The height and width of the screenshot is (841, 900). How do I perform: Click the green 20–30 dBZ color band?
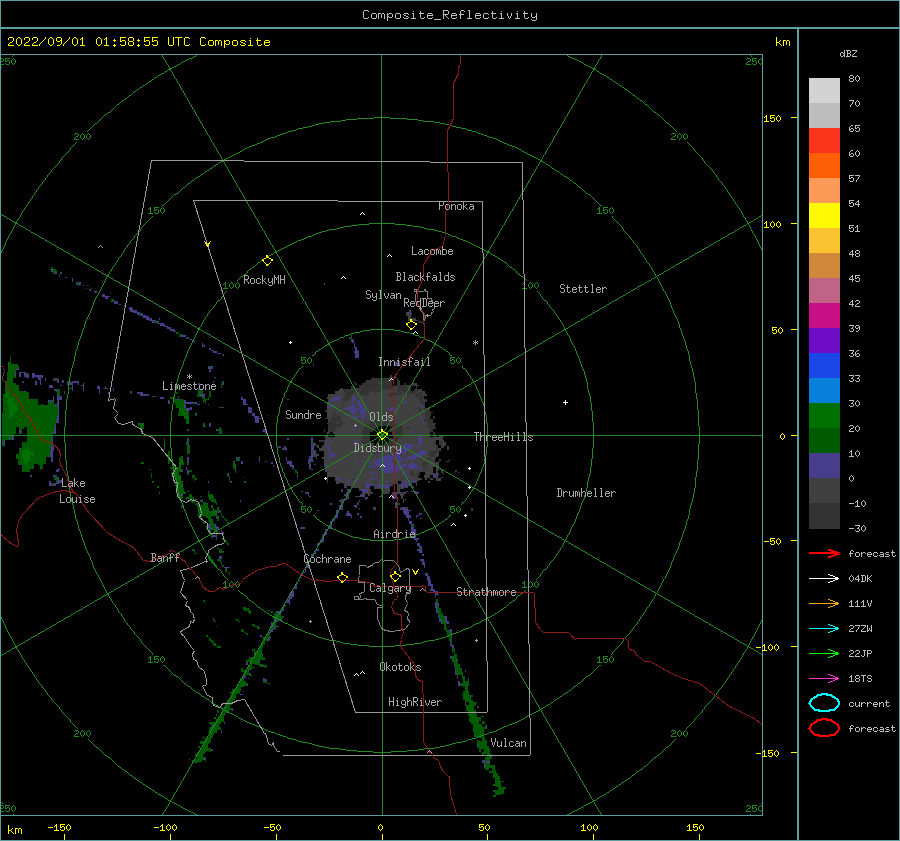pos(824,416)
